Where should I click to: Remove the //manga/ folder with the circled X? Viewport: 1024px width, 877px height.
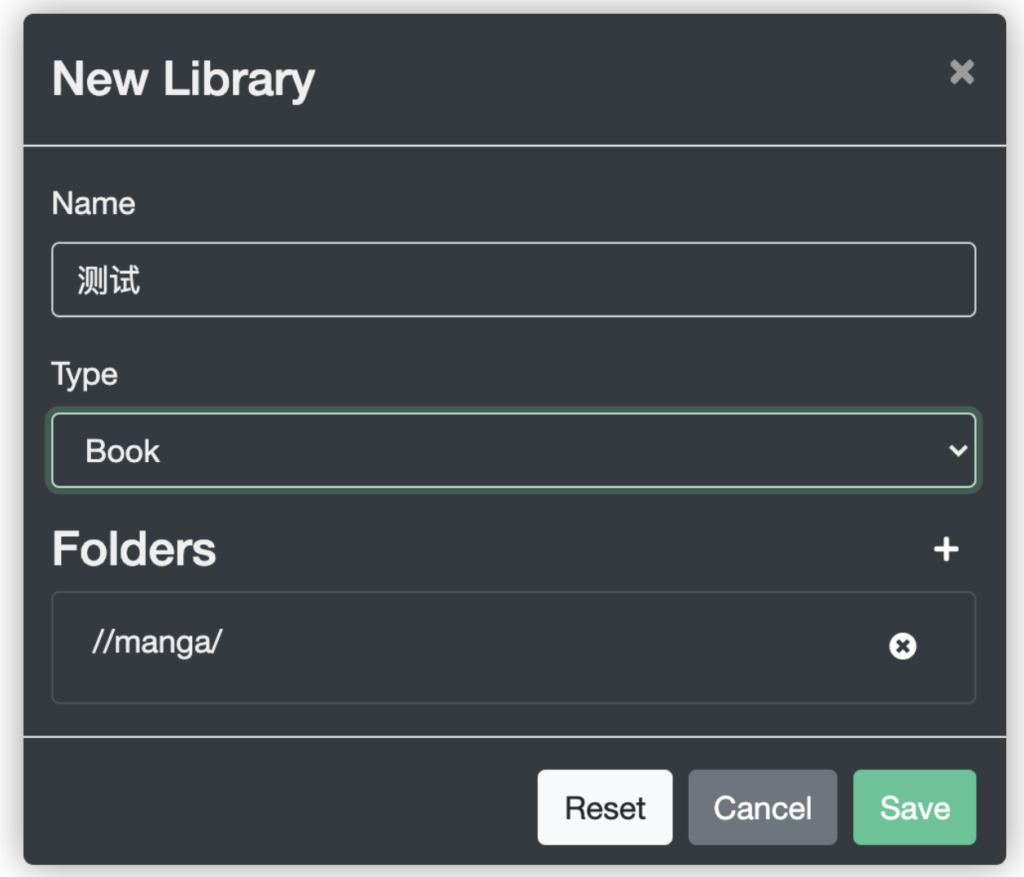(x=903, y=646)
